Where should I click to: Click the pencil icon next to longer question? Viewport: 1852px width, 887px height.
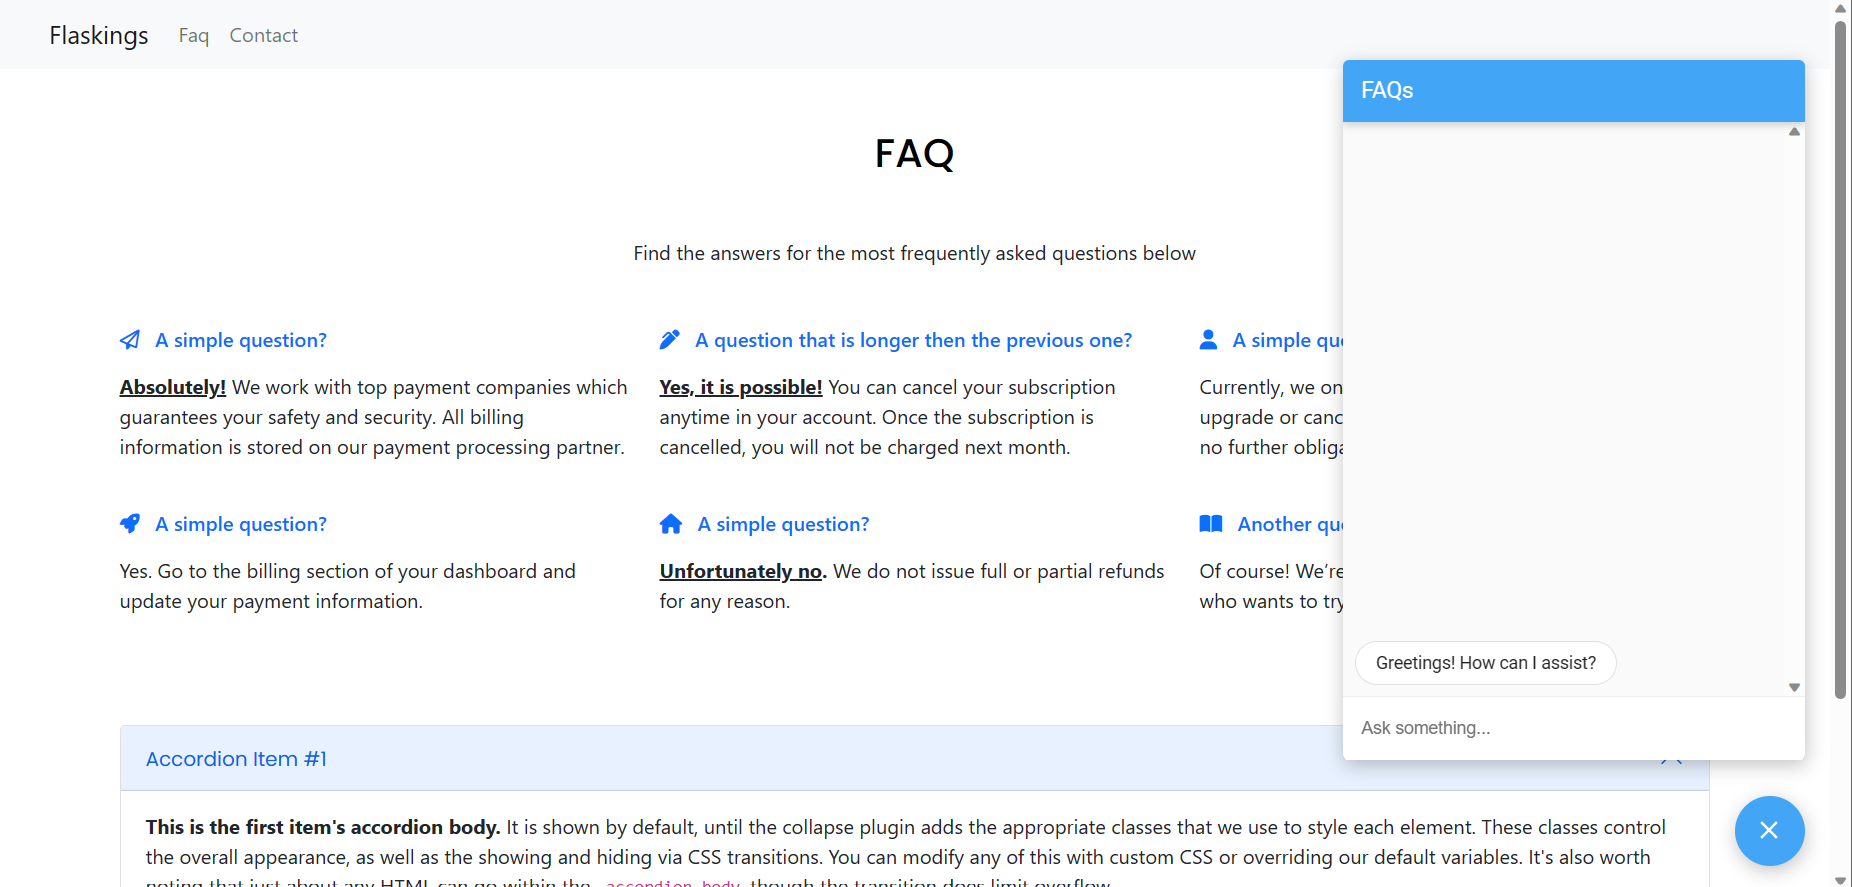coord(670,340)
